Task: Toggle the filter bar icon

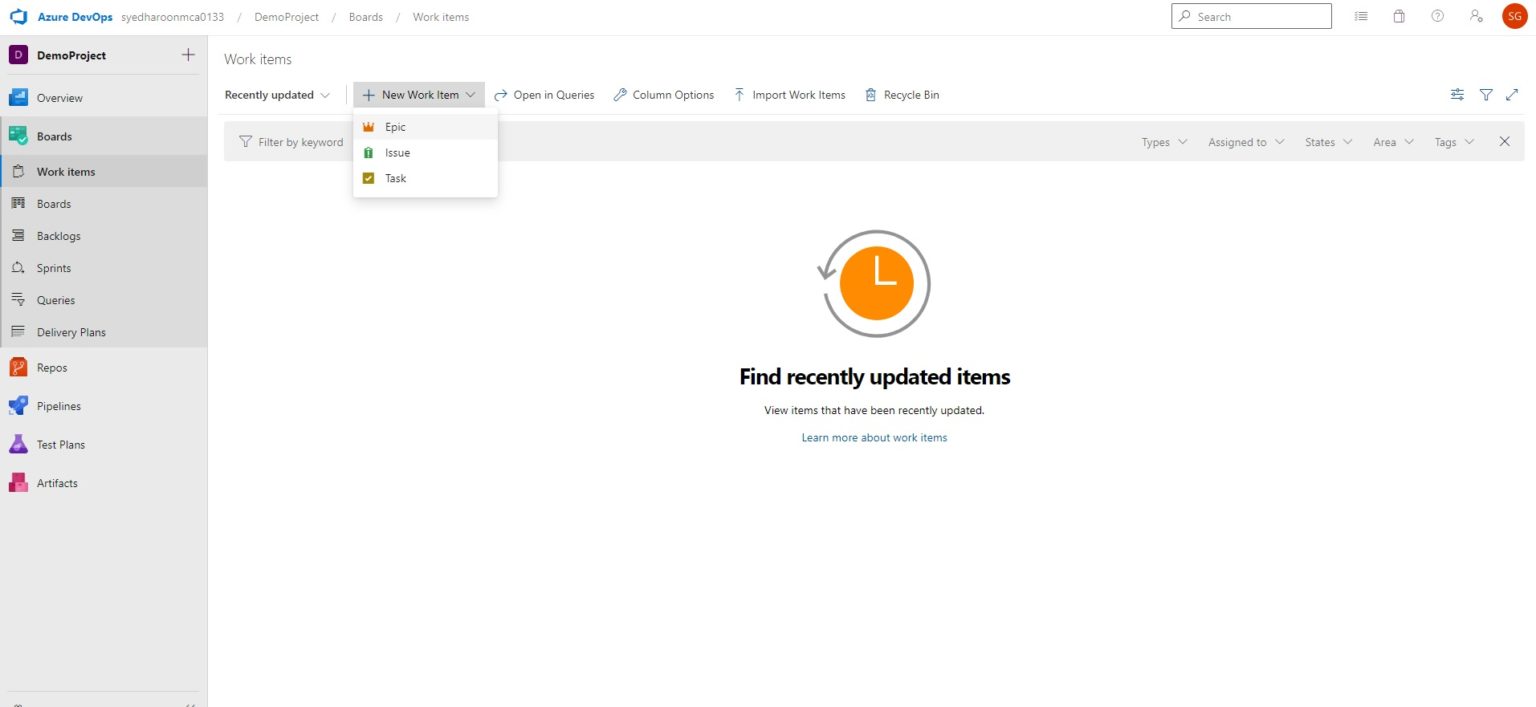Action: tap(1486, 94)
